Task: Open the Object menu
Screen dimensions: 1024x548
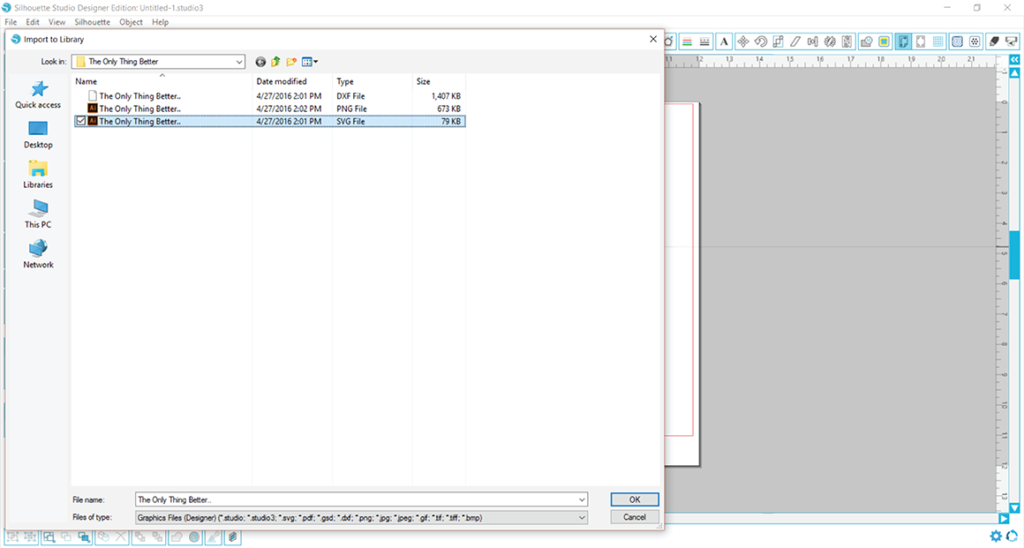Action: pyautogui.click(x=131, y=22)
